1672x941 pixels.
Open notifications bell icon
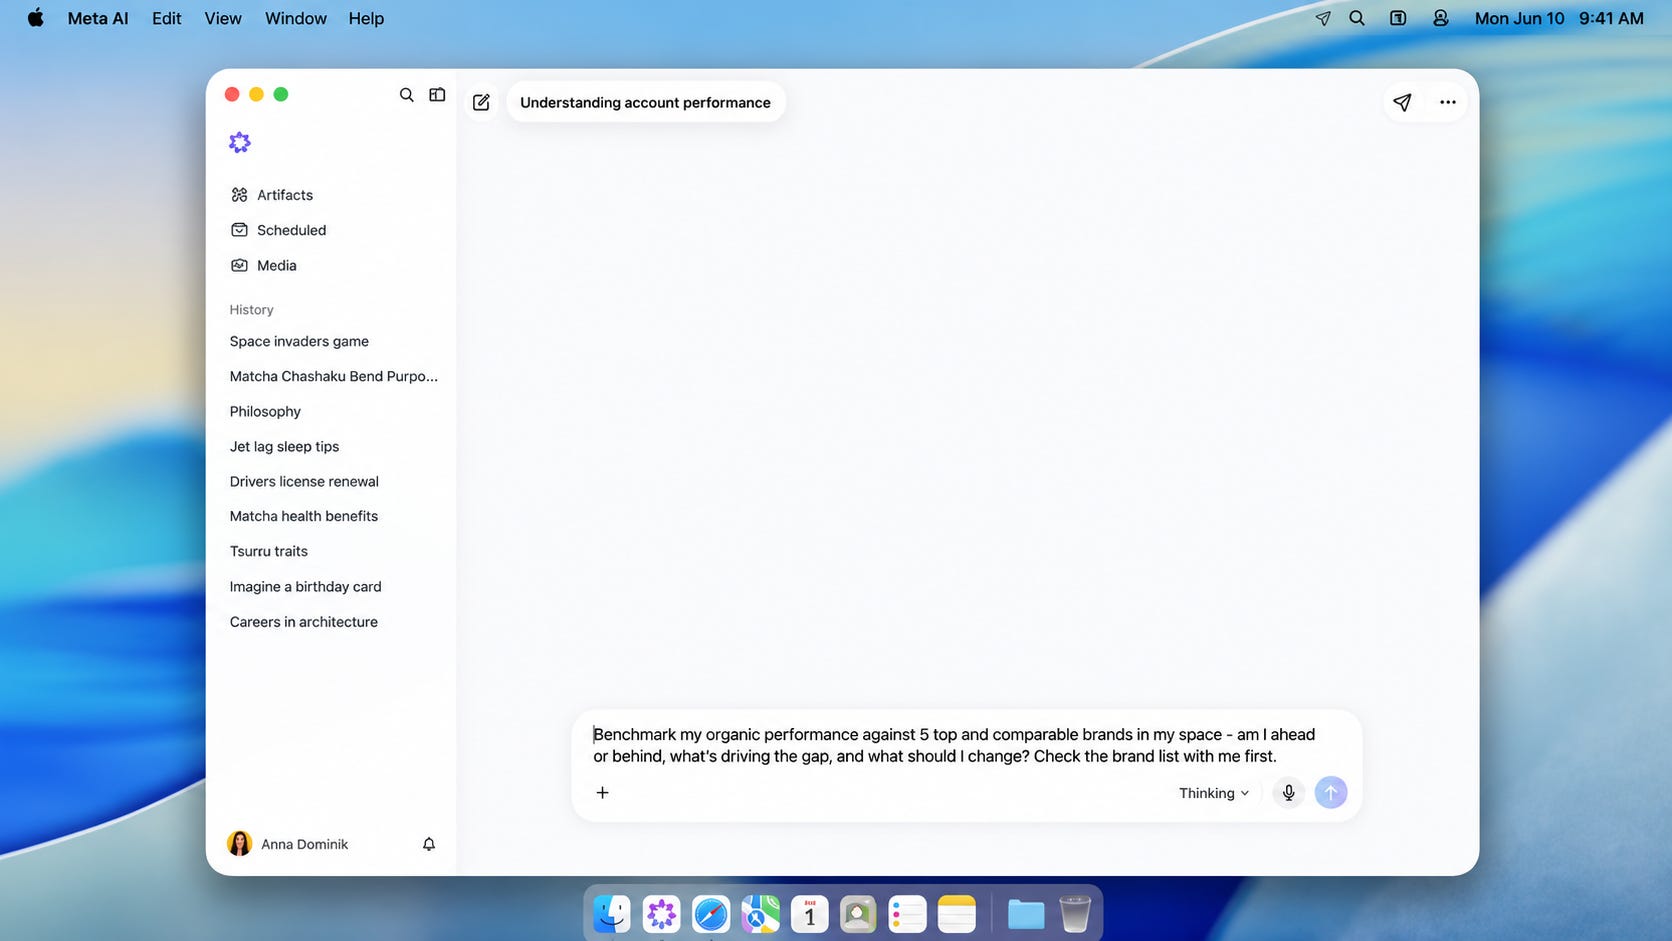(x=429, y=844)
